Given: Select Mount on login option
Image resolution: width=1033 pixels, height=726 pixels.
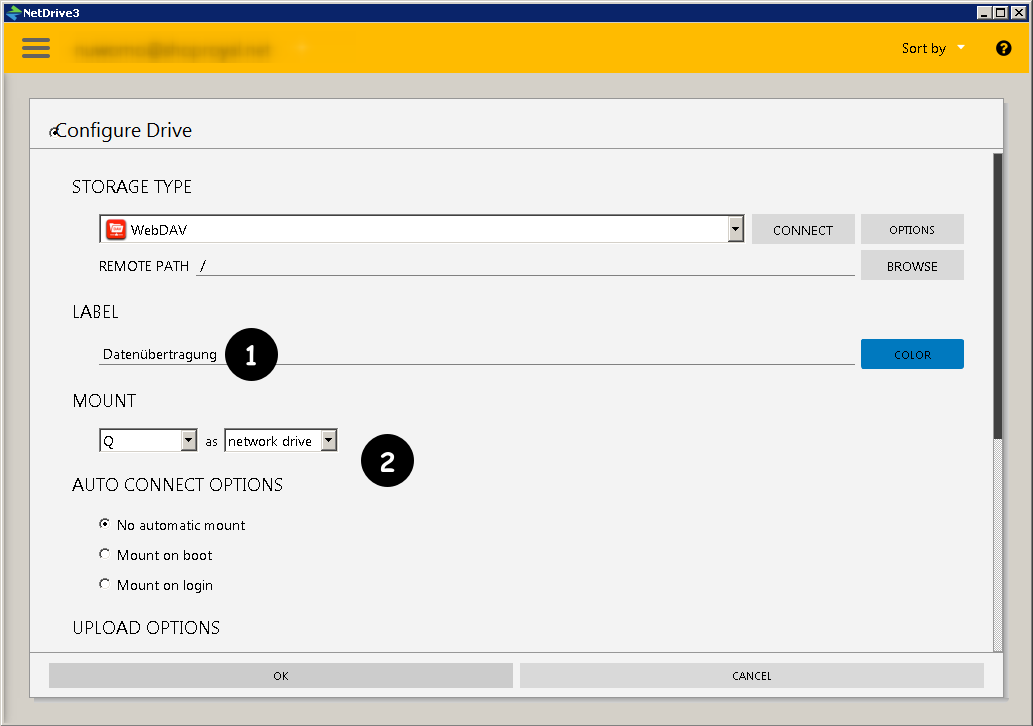Looking at the screenshot, I should point(105,584).
